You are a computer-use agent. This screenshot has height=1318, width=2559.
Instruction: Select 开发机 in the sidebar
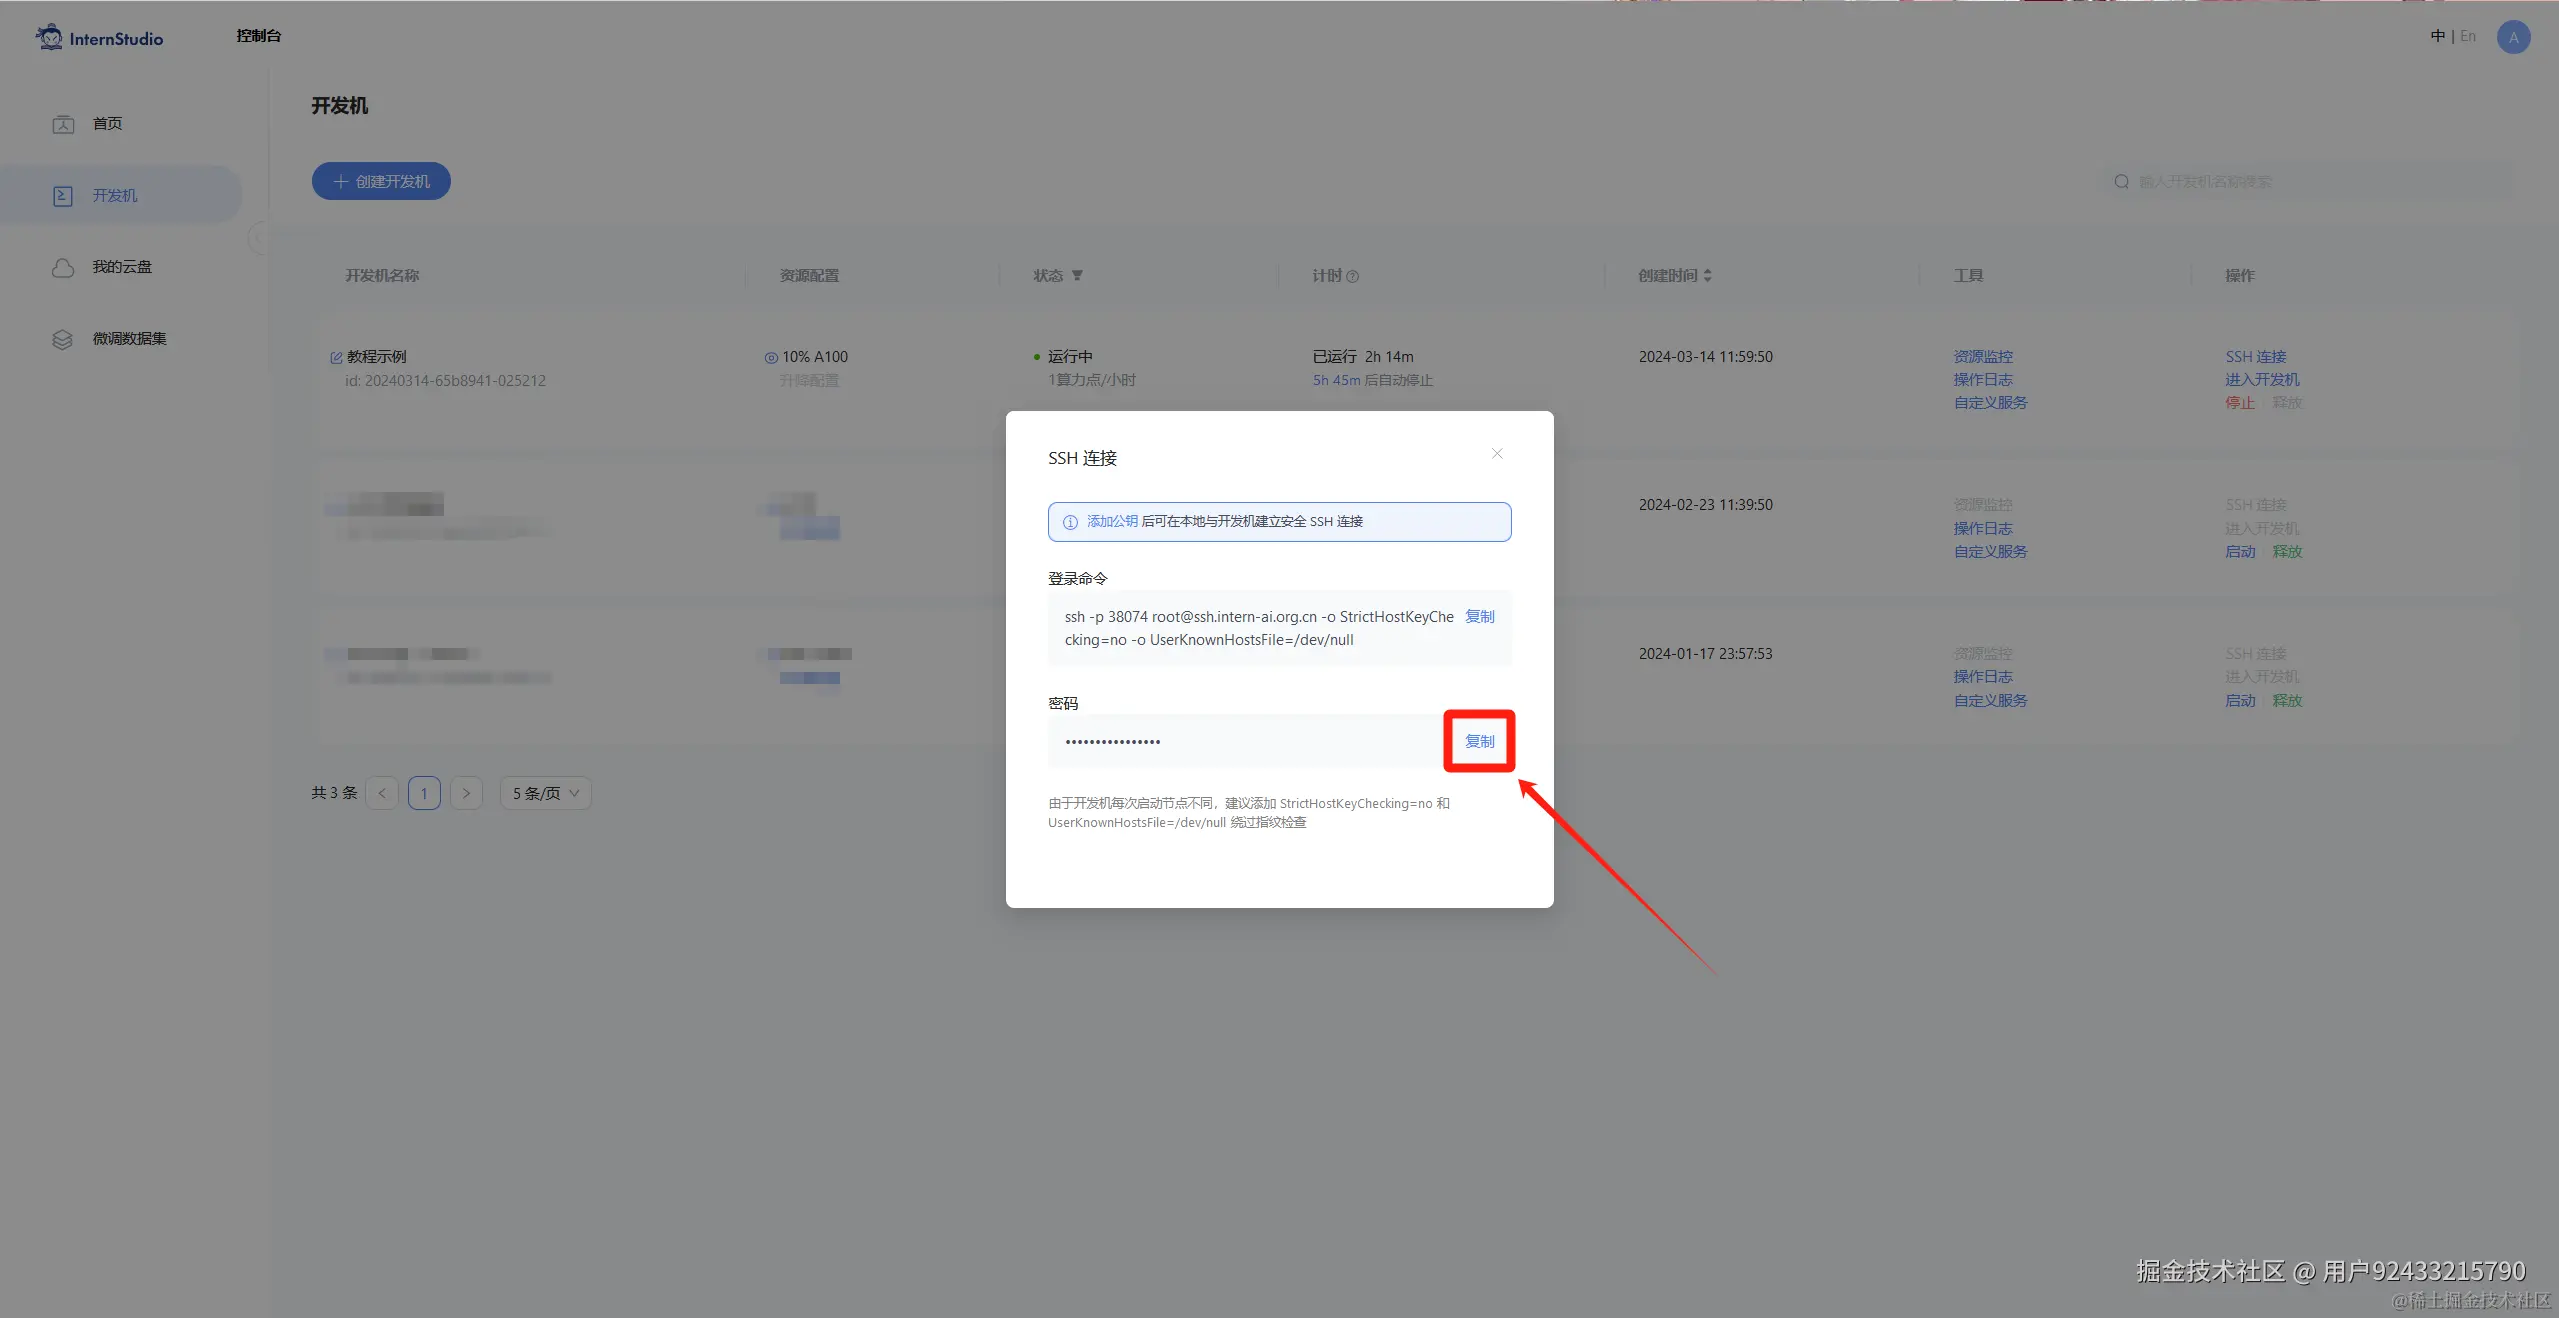[x=115, y=196]
